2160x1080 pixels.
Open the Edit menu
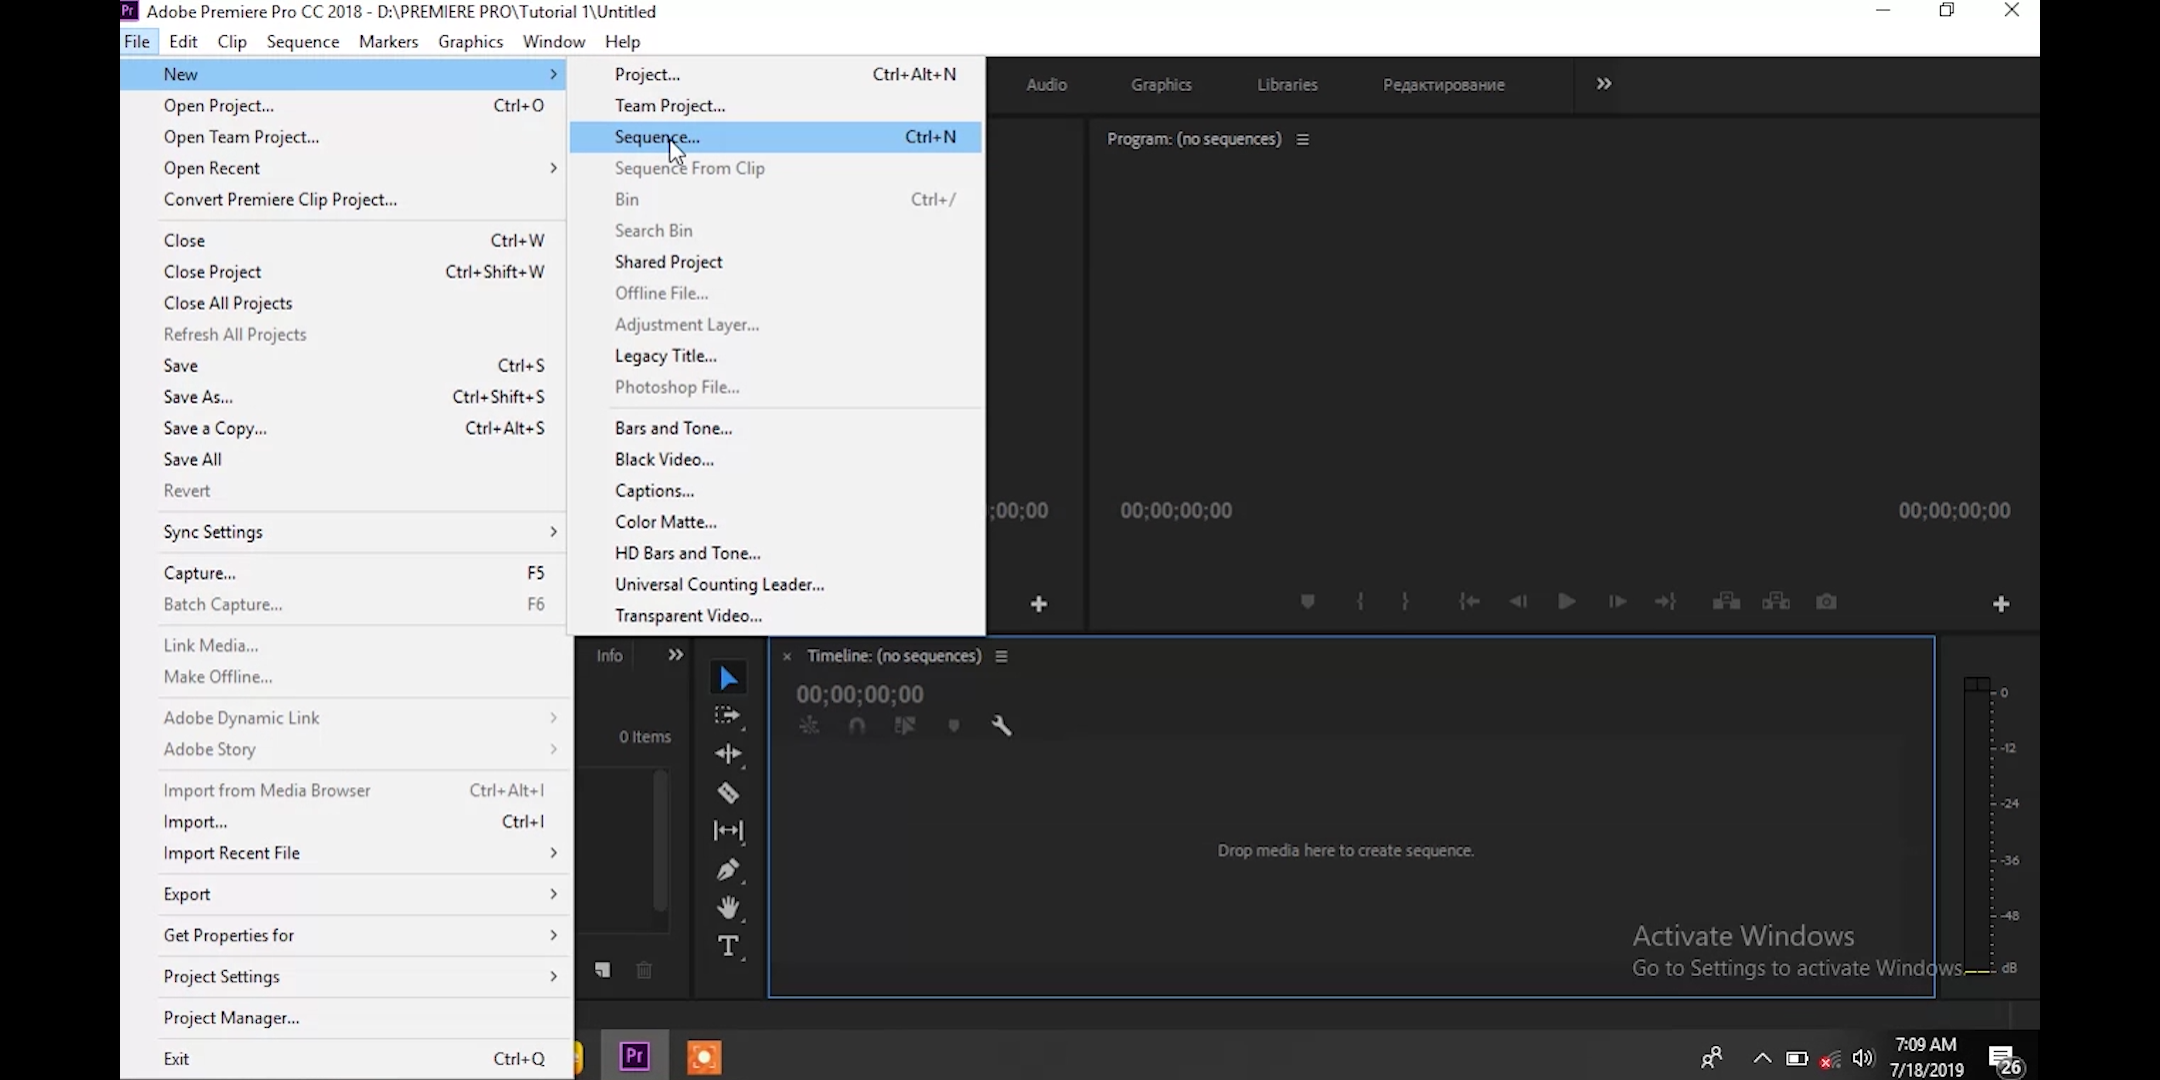point(183,42)
